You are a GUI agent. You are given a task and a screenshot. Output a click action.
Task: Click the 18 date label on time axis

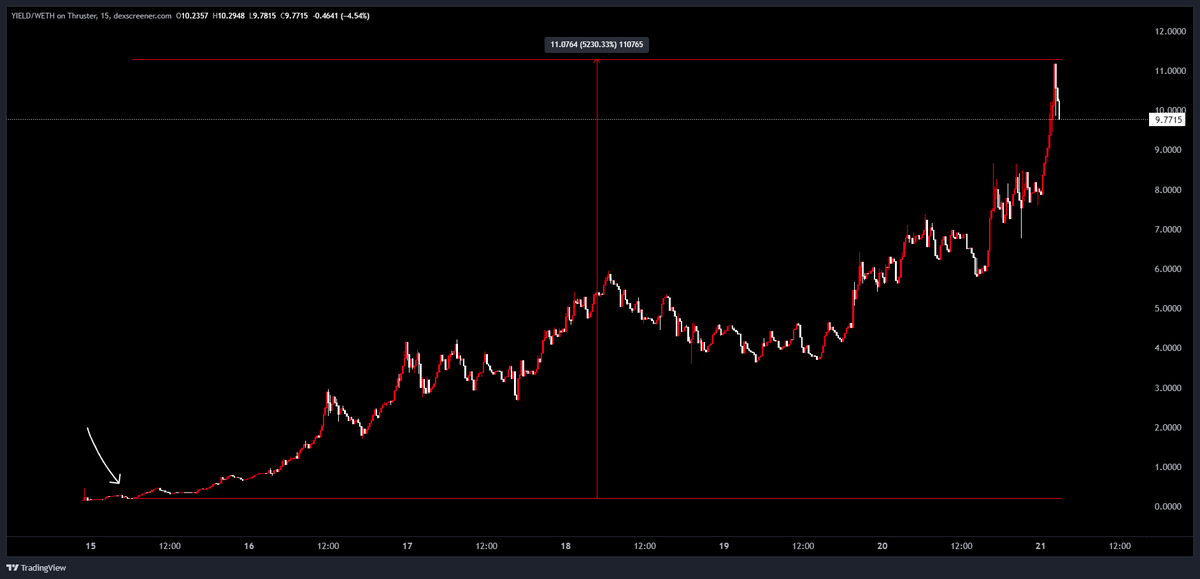(566, 546)
